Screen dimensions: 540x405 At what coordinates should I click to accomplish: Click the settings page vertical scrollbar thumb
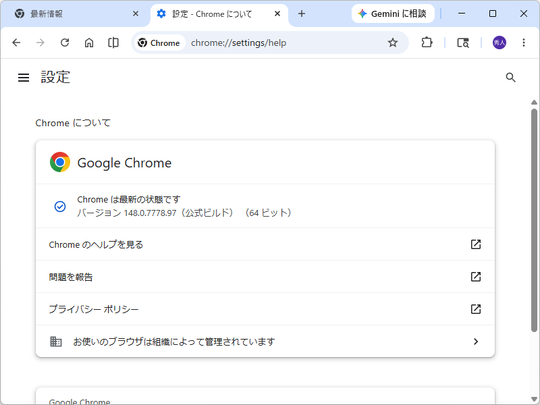(x=534, y=220)
